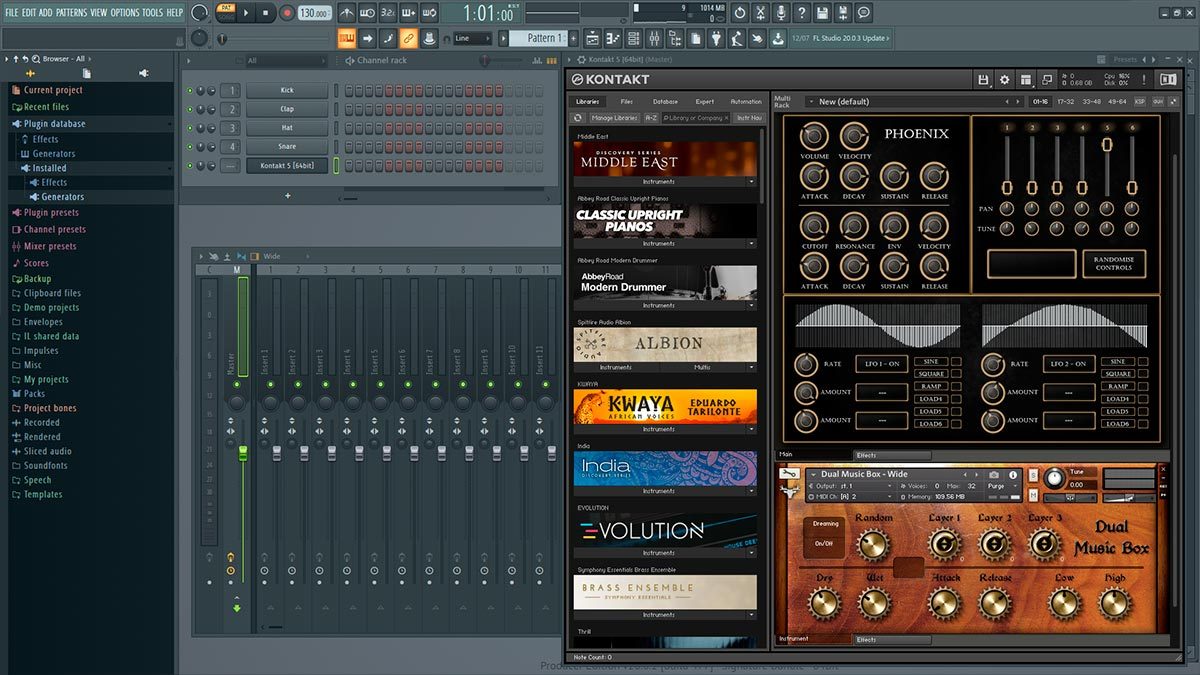The height and width of the screenshot is (675, 1200).
Task: Open the Mixer view icon in toolbar
Action: (655, 39)
